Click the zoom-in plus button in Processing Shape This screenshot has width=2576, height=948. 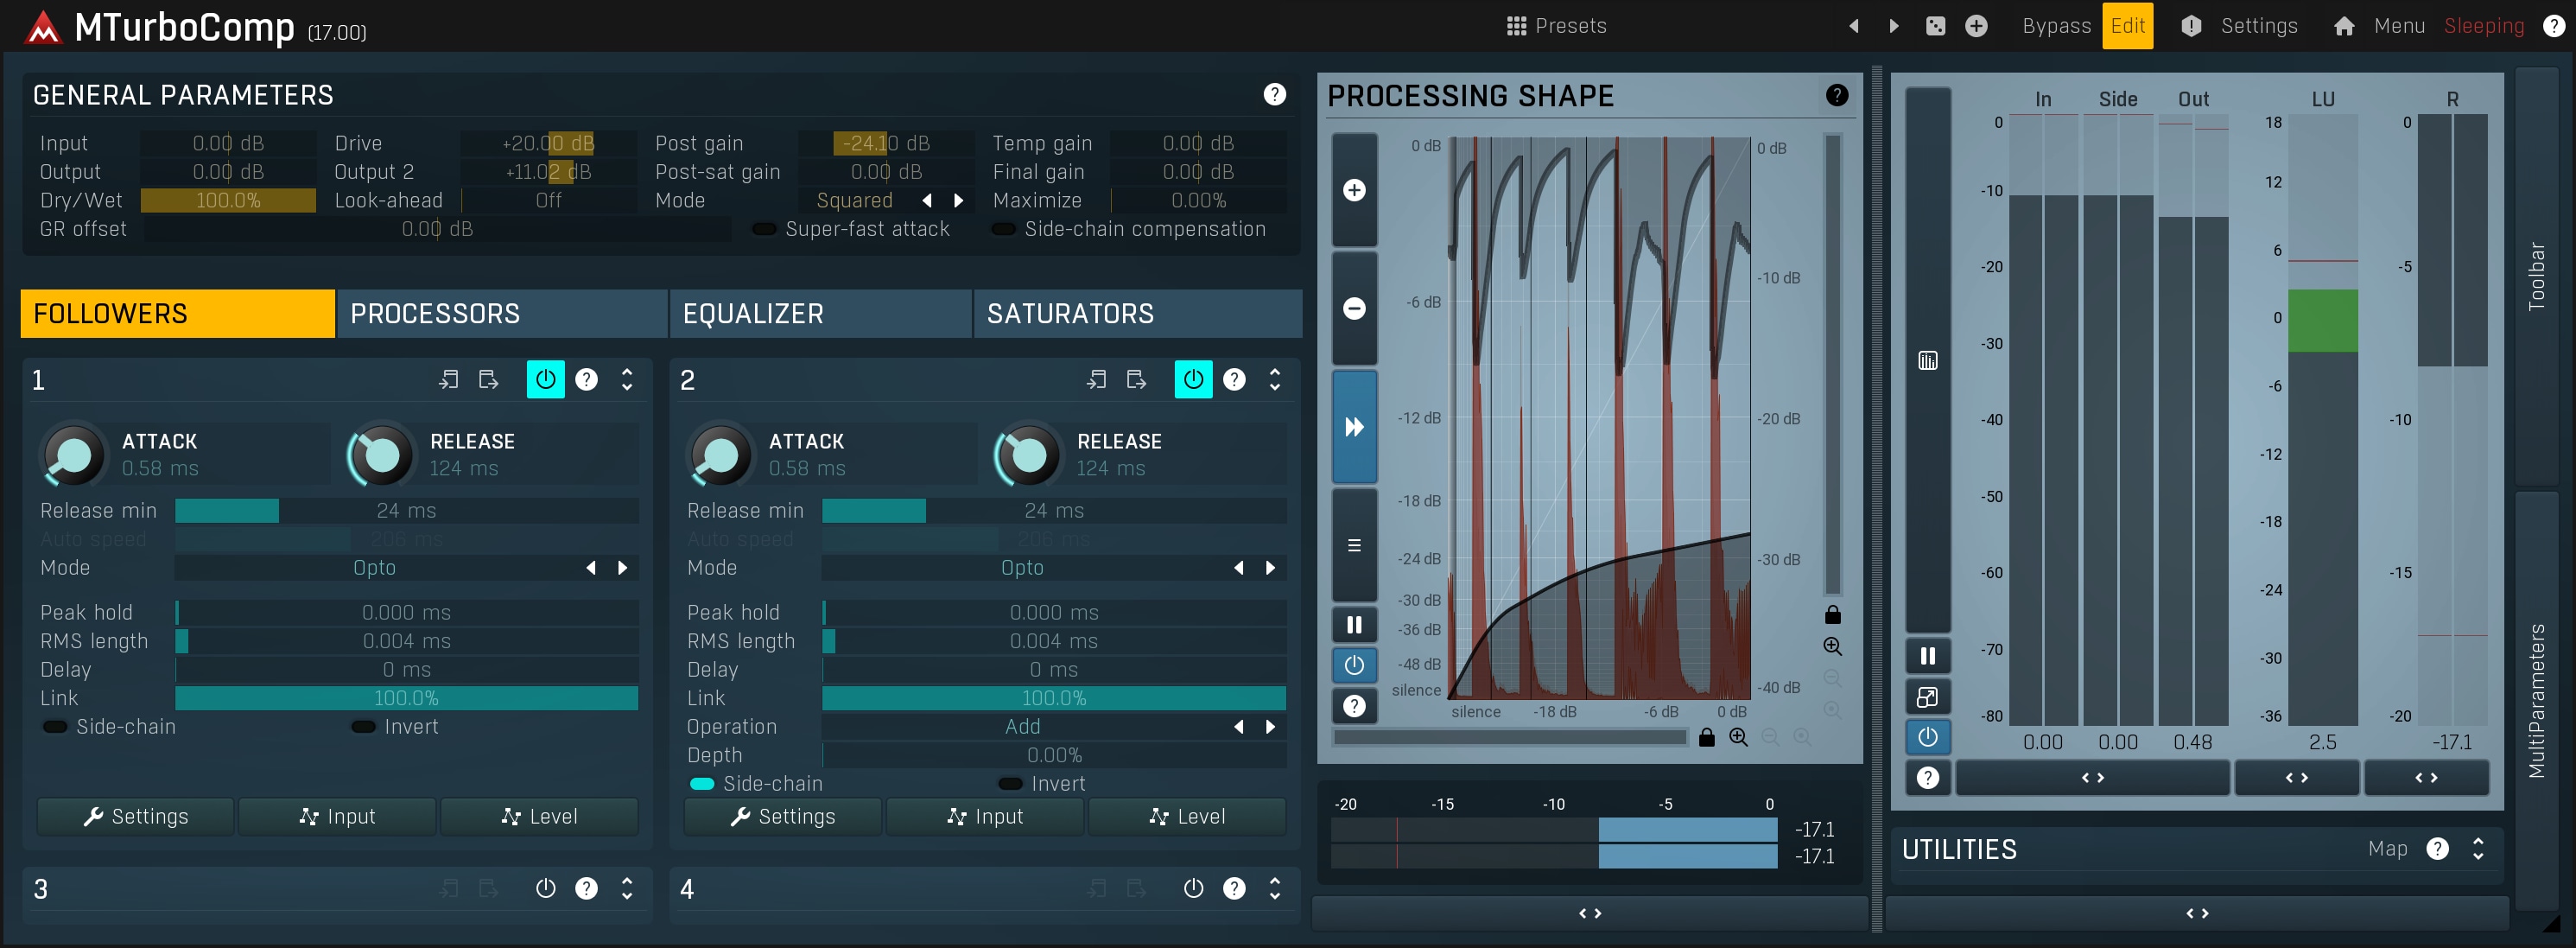click(1354, 190)
